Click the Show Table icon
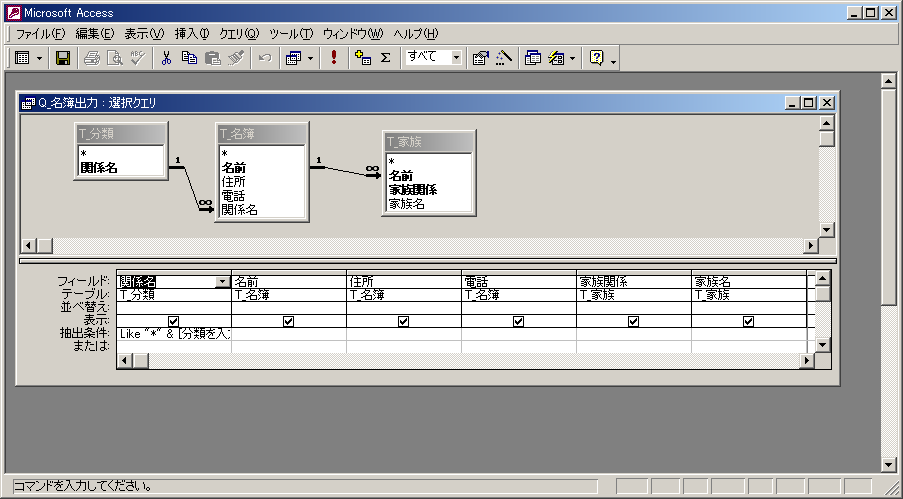The image size is (903, 499). point(363,58)
